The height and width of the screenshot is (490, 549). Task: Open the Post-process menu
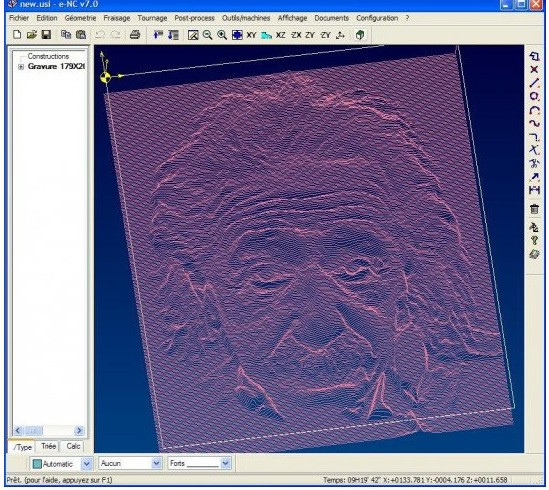tap(194, 18)
